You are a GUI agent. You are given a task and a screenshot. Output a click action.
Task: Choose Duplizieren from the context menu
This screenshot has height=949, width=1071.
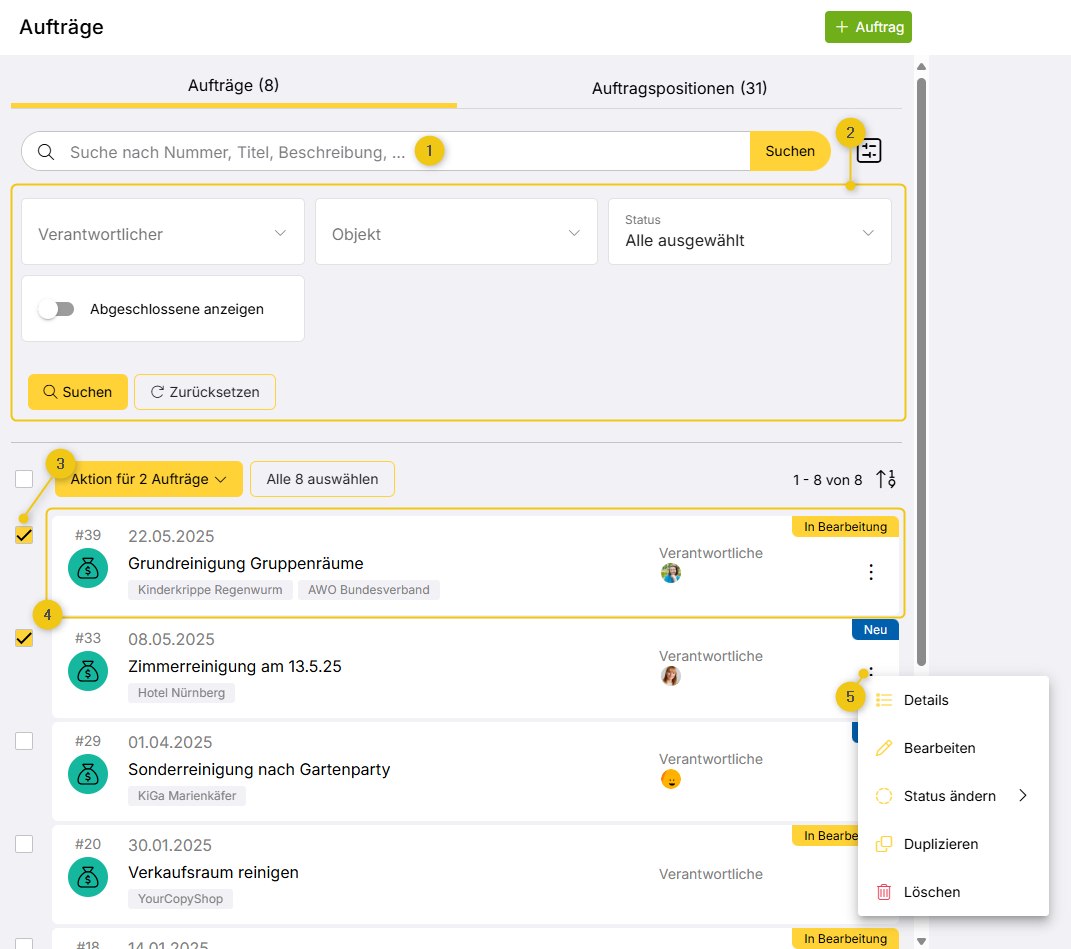[940, 844]
